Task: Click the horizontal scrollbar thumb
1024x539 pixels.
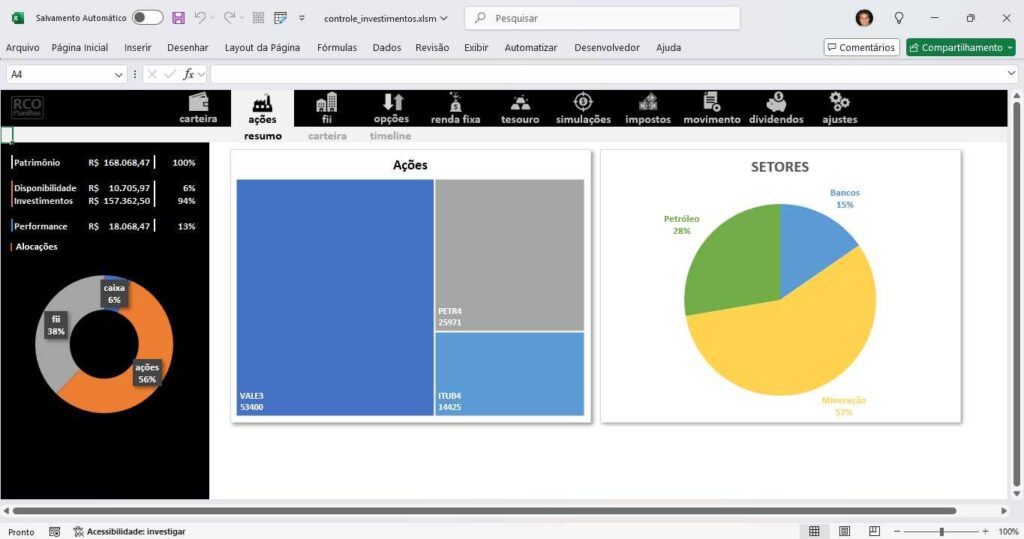Action: pos(484,511)
